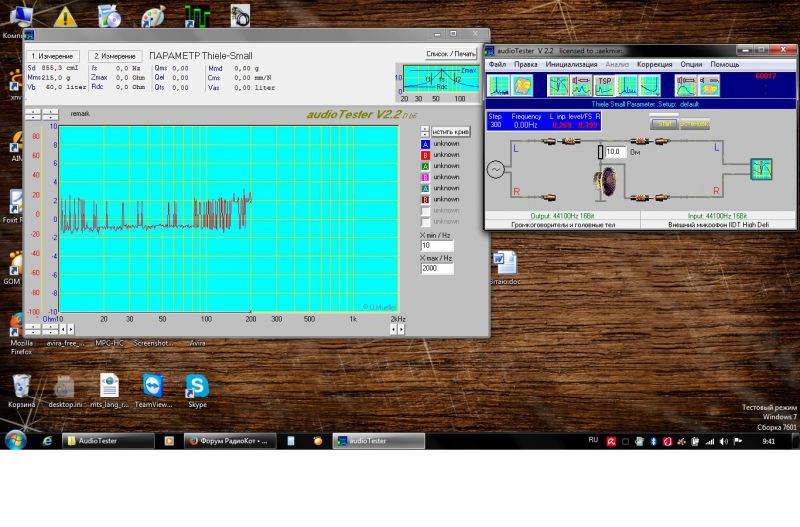Open the 3D waterfall plot tool icon
Screen dimensions: 800x527
coord(522,85)
